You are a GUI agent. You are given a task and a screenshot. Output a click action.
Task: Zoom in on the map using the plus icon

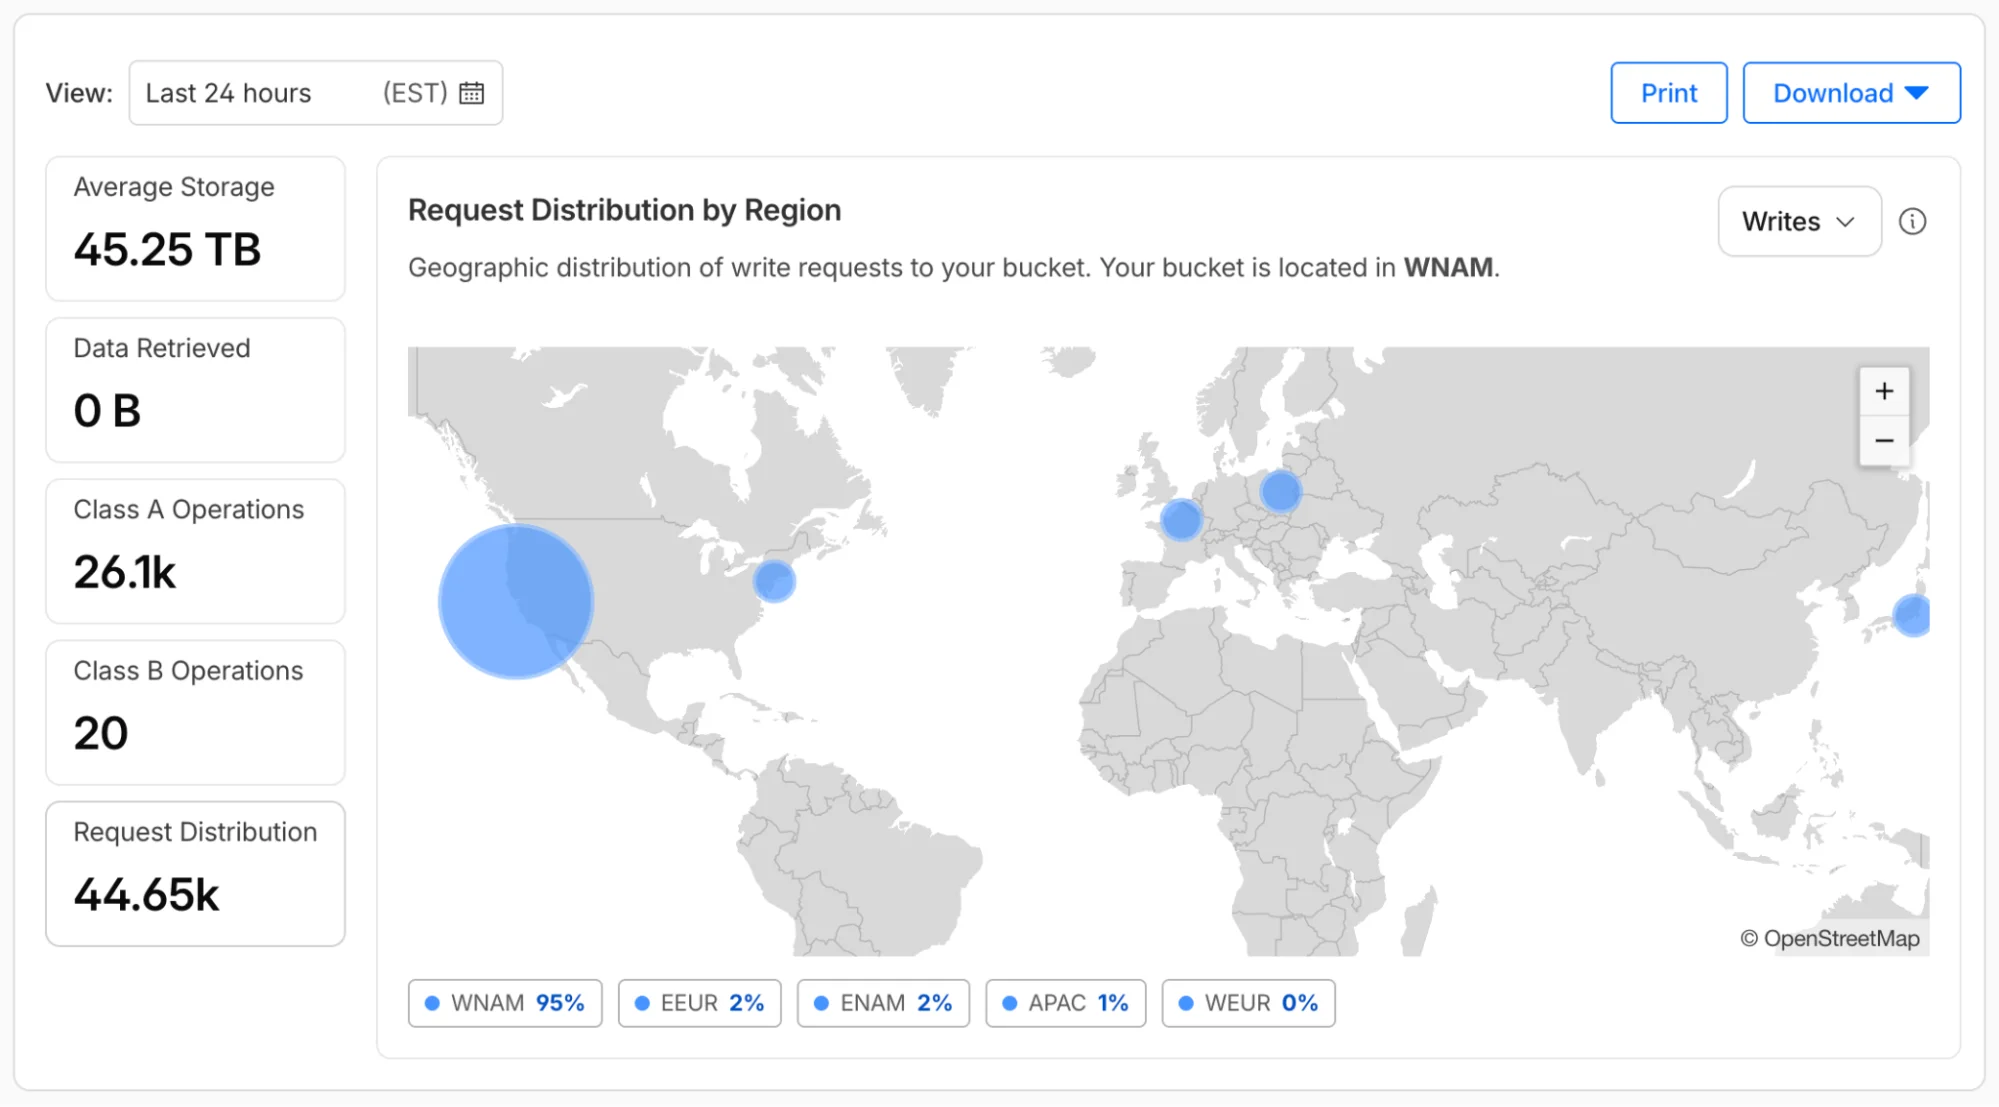pyautogui.click(x=1884, y=391)
